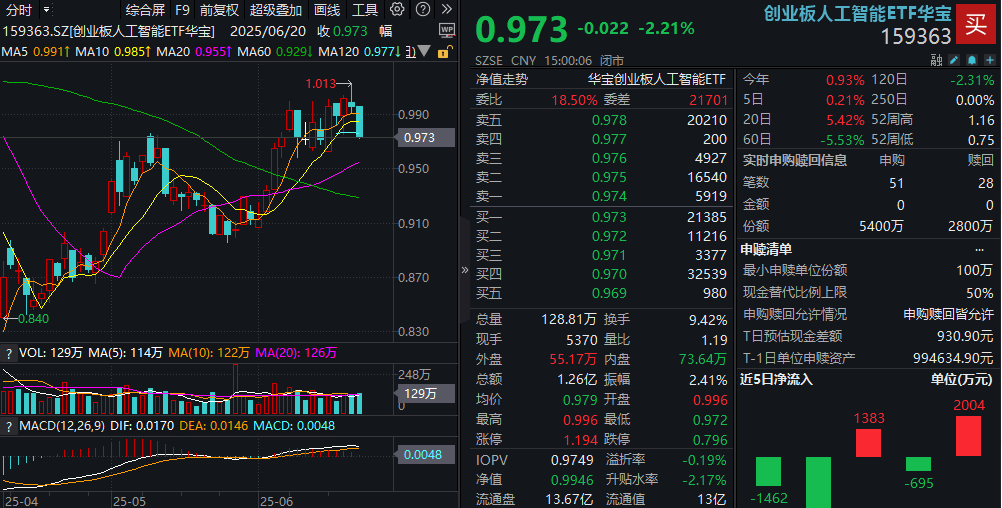Viewport: 1002px width, 508px height.
Task: Open the 画线 drawing menu
Action: click(x=327, y=10)
